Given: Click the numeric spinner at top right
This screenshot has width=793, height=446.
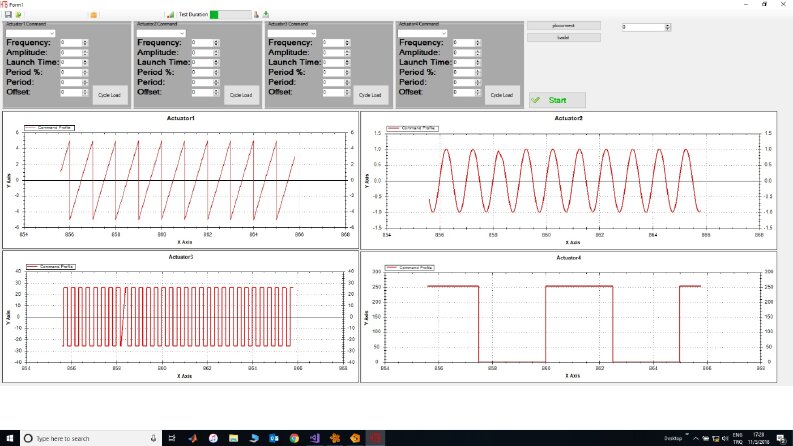Looking at the screenshot, I should point(646,27).
